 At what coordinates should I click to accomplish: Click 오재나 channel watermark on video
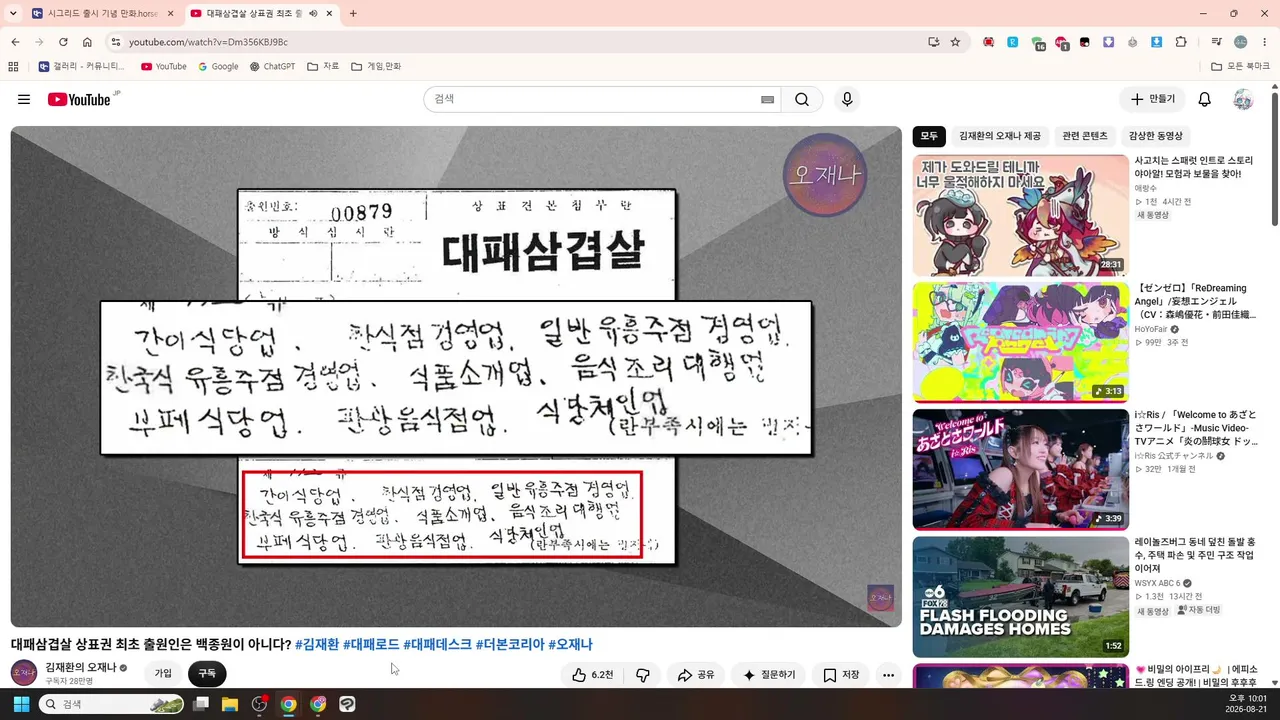[880, 598]
